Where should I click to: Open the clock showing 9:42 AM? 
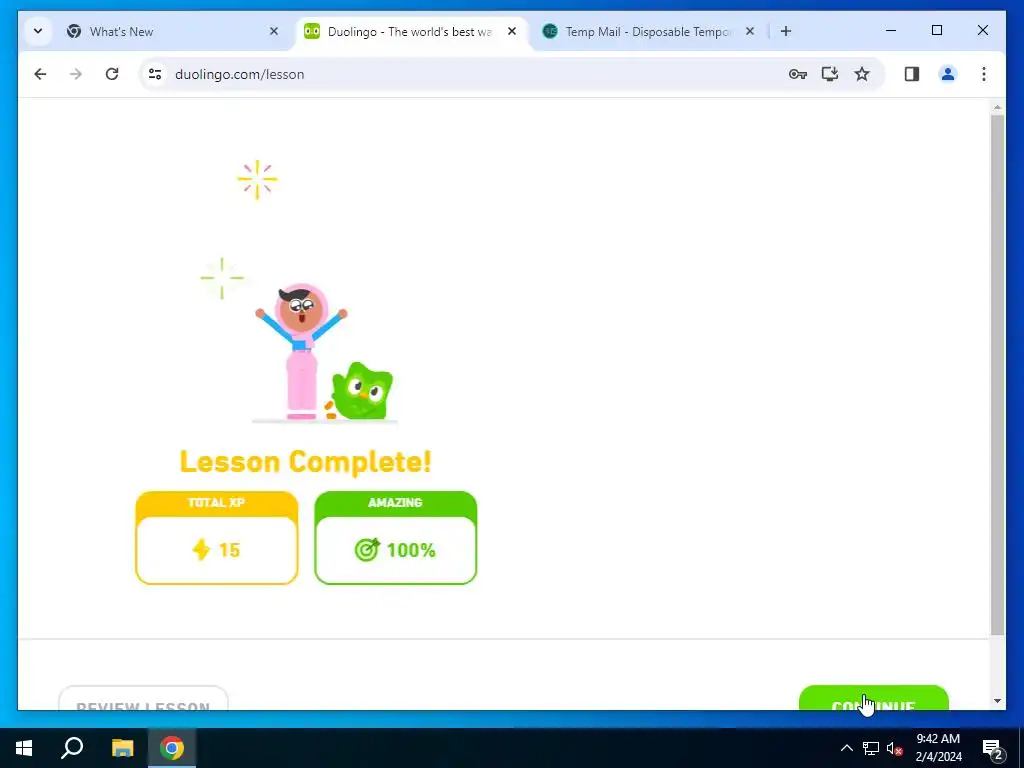coord(938,748)
